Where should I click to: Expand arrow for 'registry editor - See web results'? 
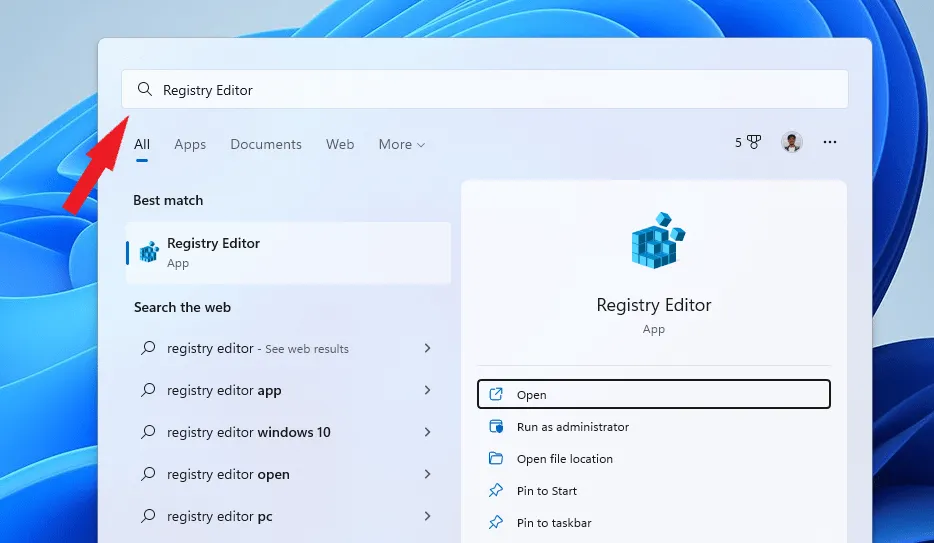click(x=427, y=348)
